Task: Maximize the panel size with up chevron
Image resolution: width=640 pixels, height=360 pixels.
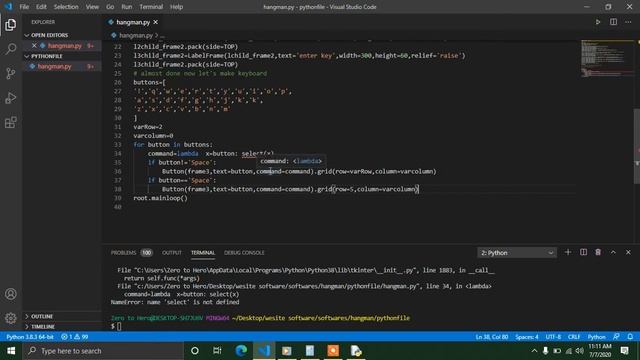Action: (x=613, y=252)
